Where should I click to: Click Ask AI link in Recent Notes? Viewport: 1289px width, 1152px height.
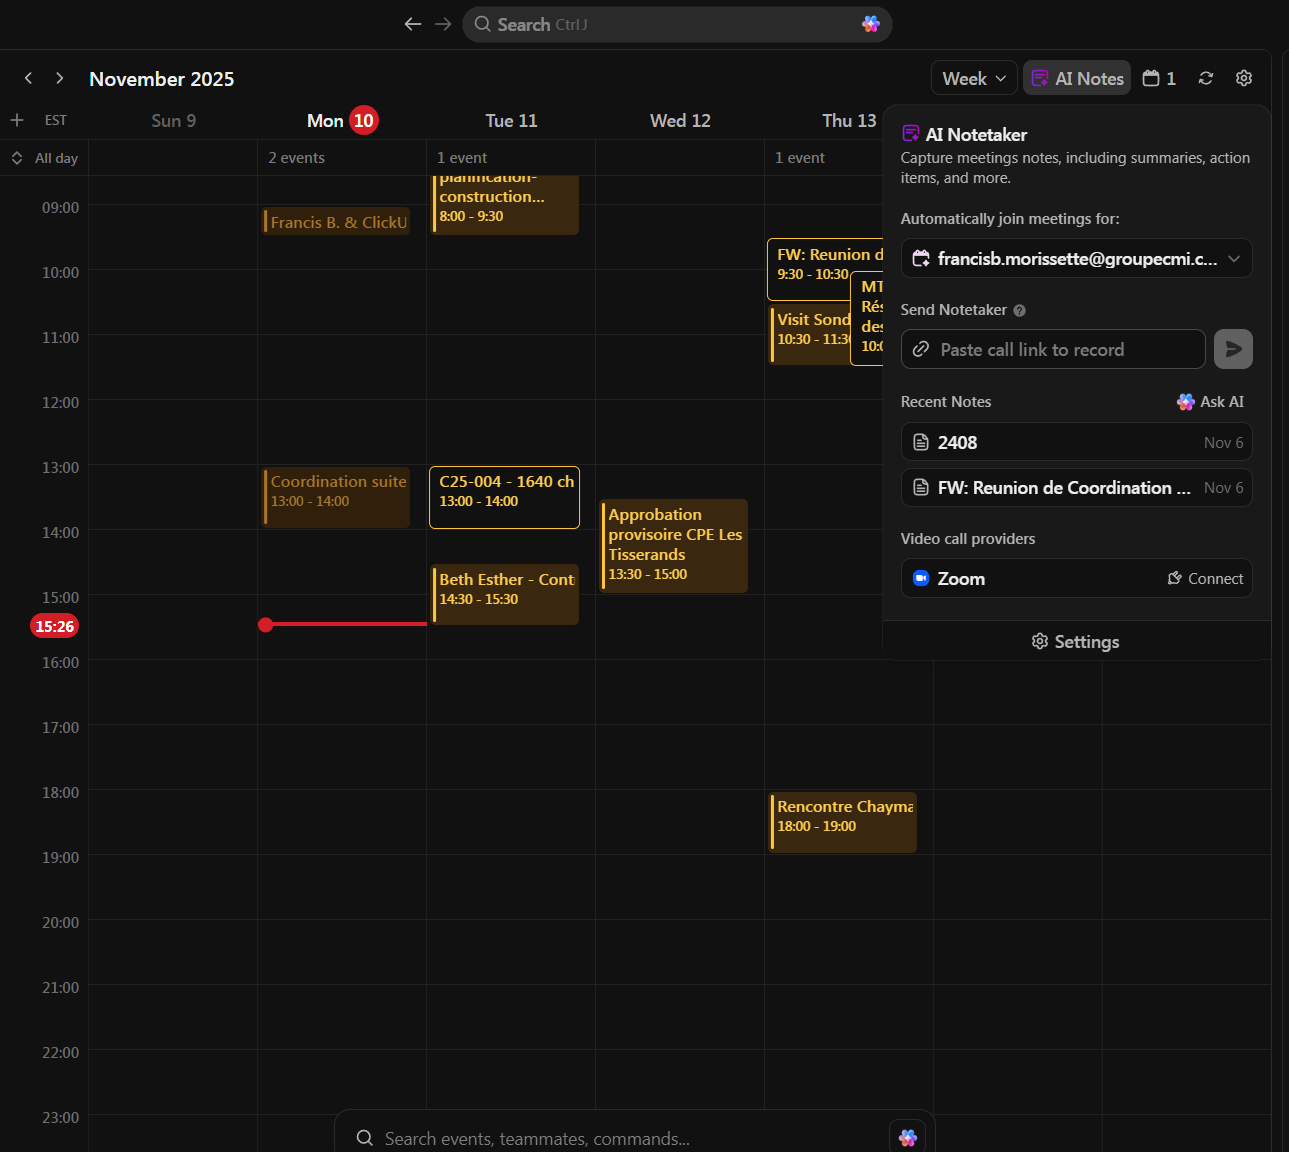pos(1210,402)
